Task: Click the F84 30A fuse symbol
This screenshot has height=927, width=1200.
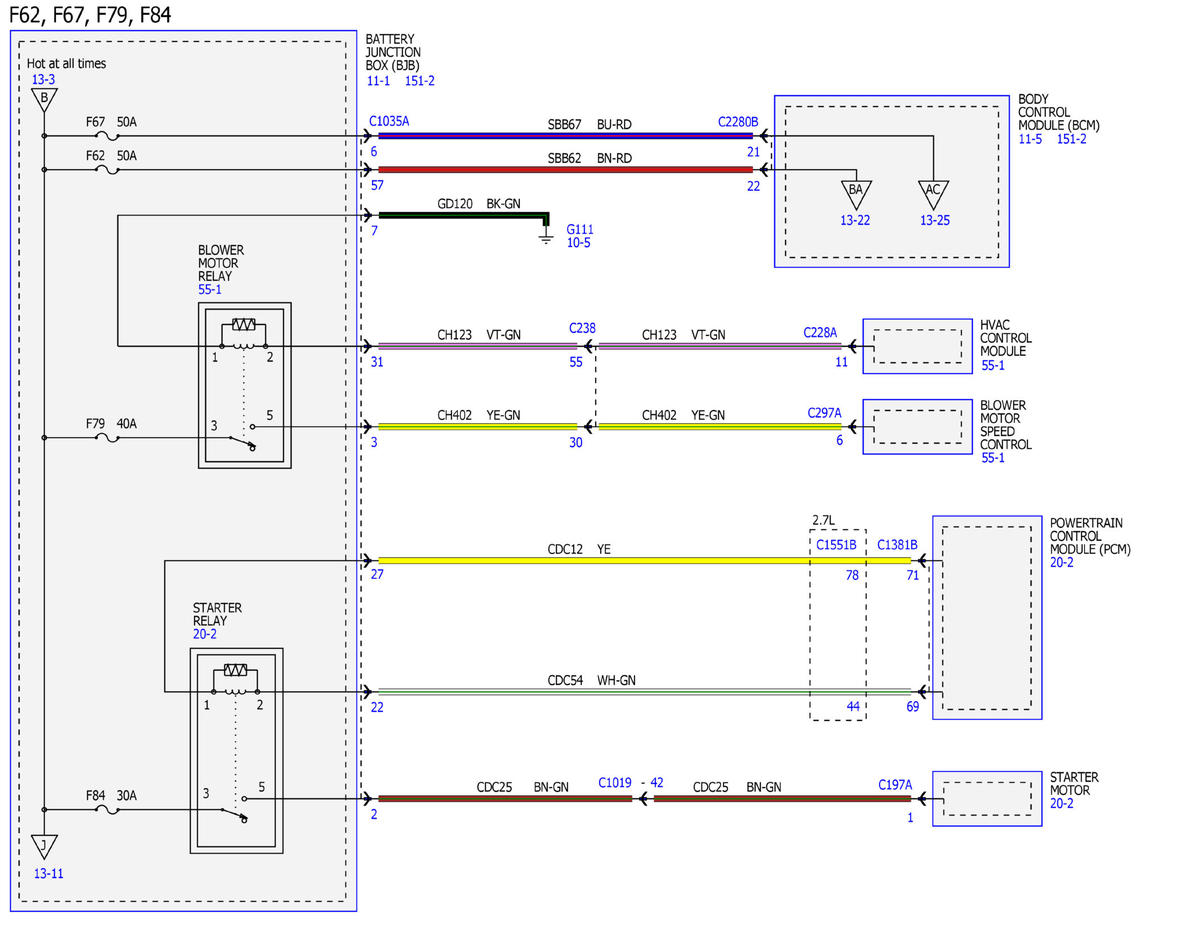Action: (104, 810)
